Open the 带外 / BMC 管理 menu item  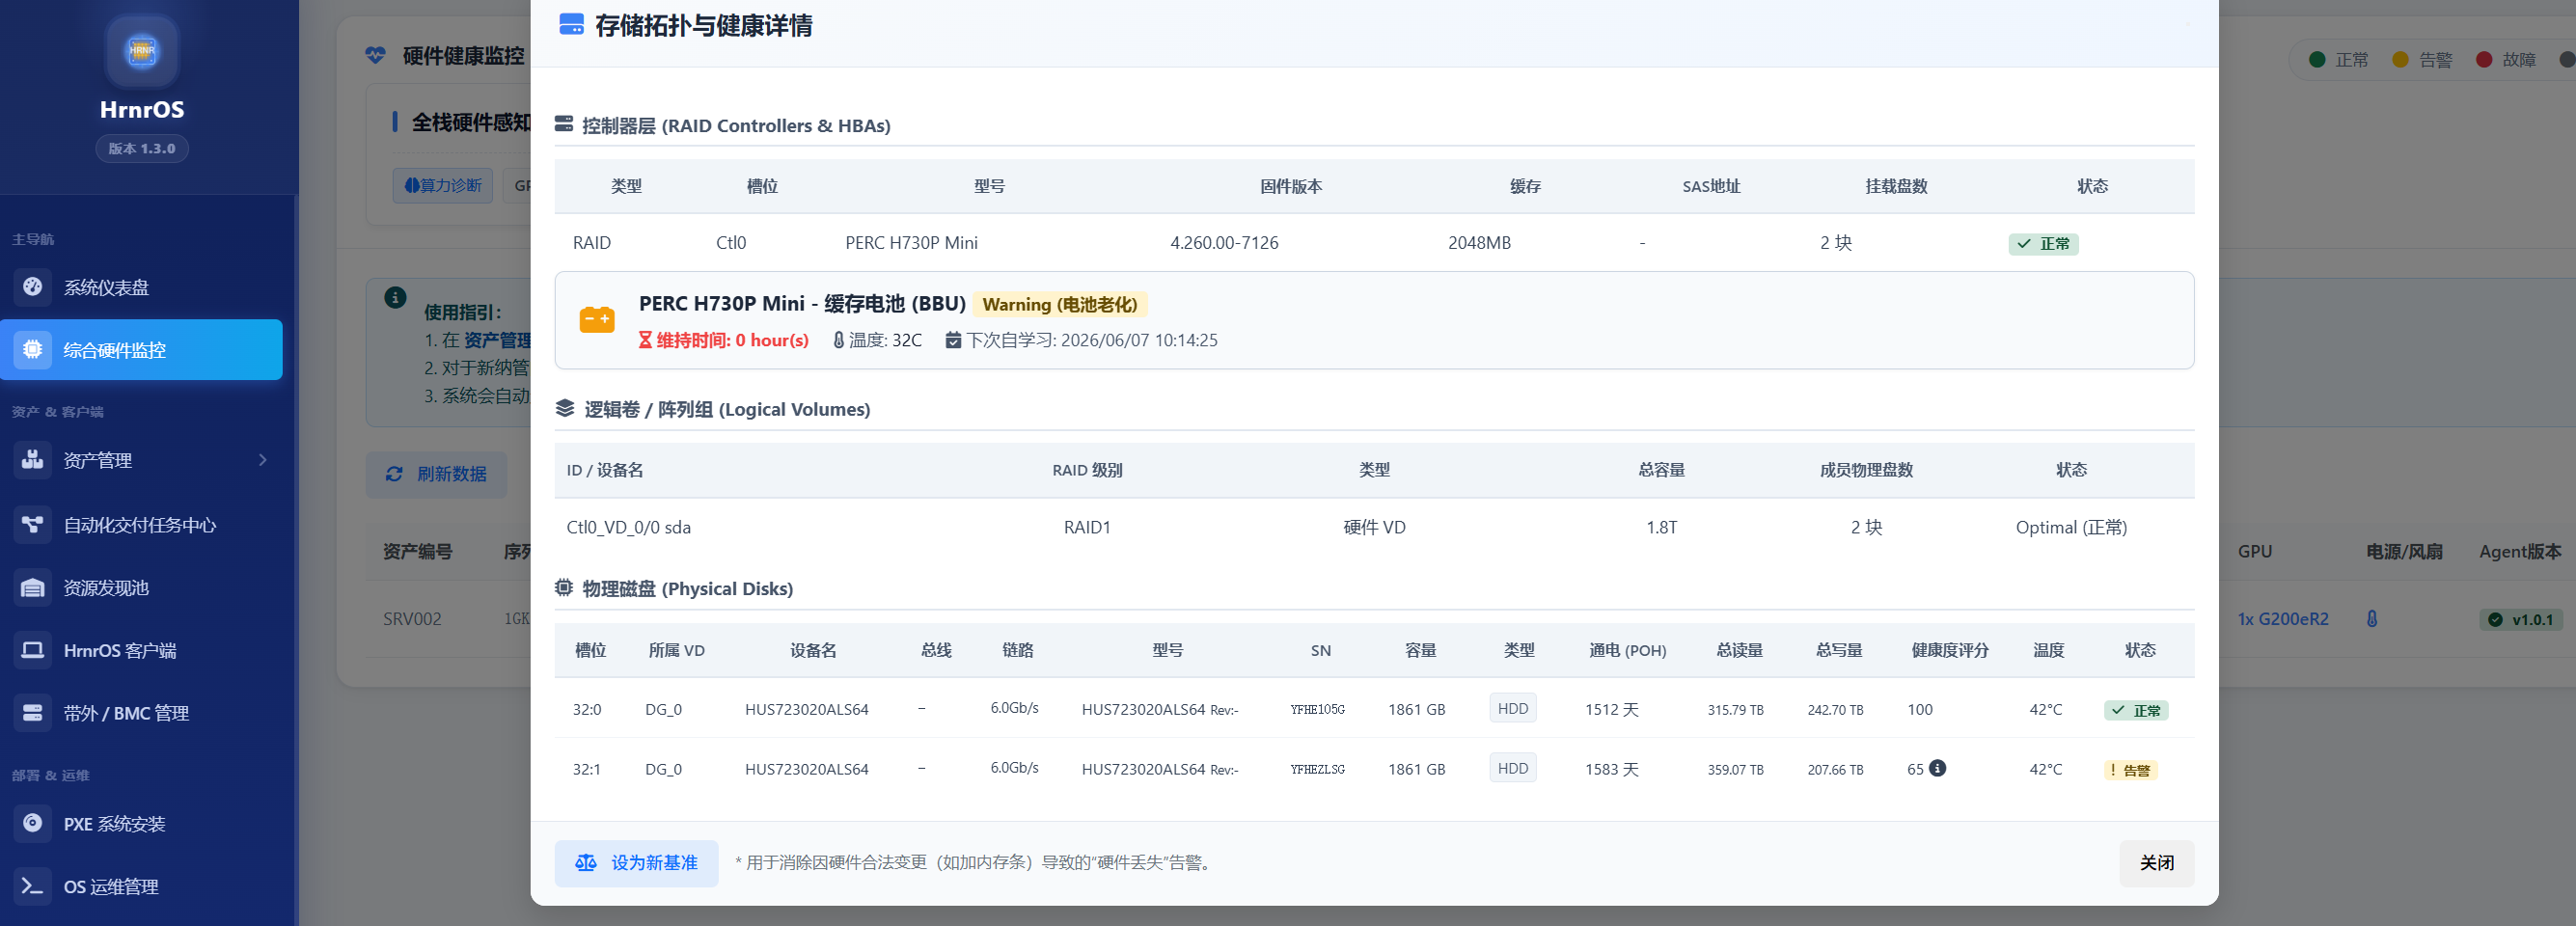coord(33,713)
